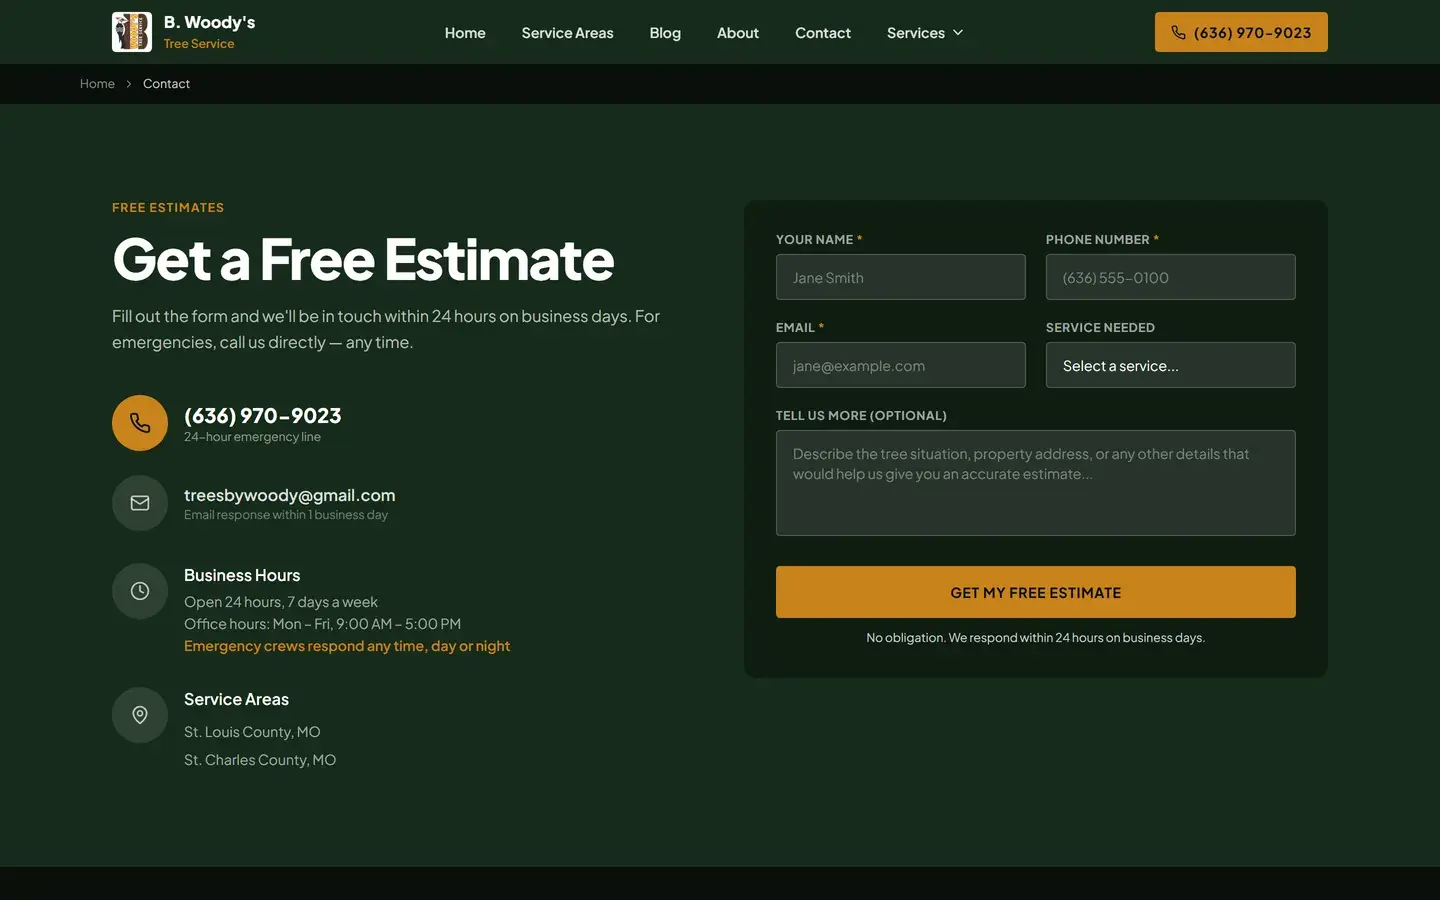This screenshot has height=900, width=1440.
Task: Click the orange phone circle icon
Action: pos(140,423)
